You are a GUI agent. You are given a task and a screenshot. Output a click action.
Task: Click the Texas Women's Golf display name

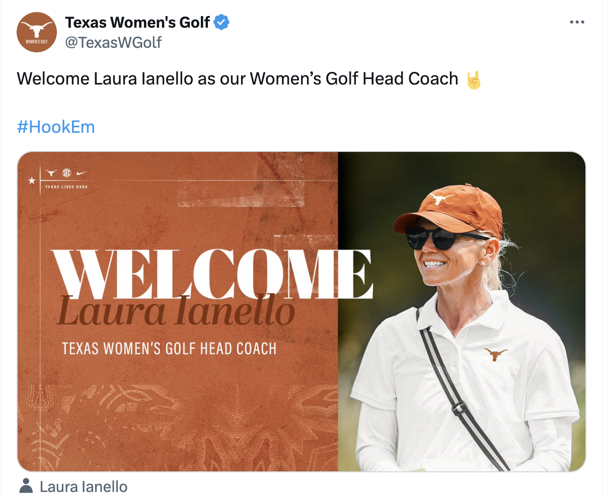138,22
